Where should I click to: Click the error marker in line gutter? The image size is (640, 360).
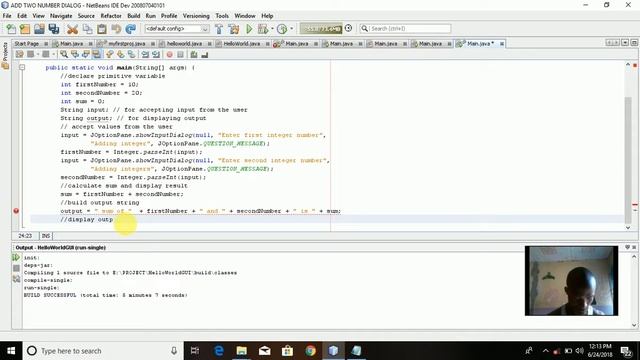pyautogui.click(x=16, y=211)
